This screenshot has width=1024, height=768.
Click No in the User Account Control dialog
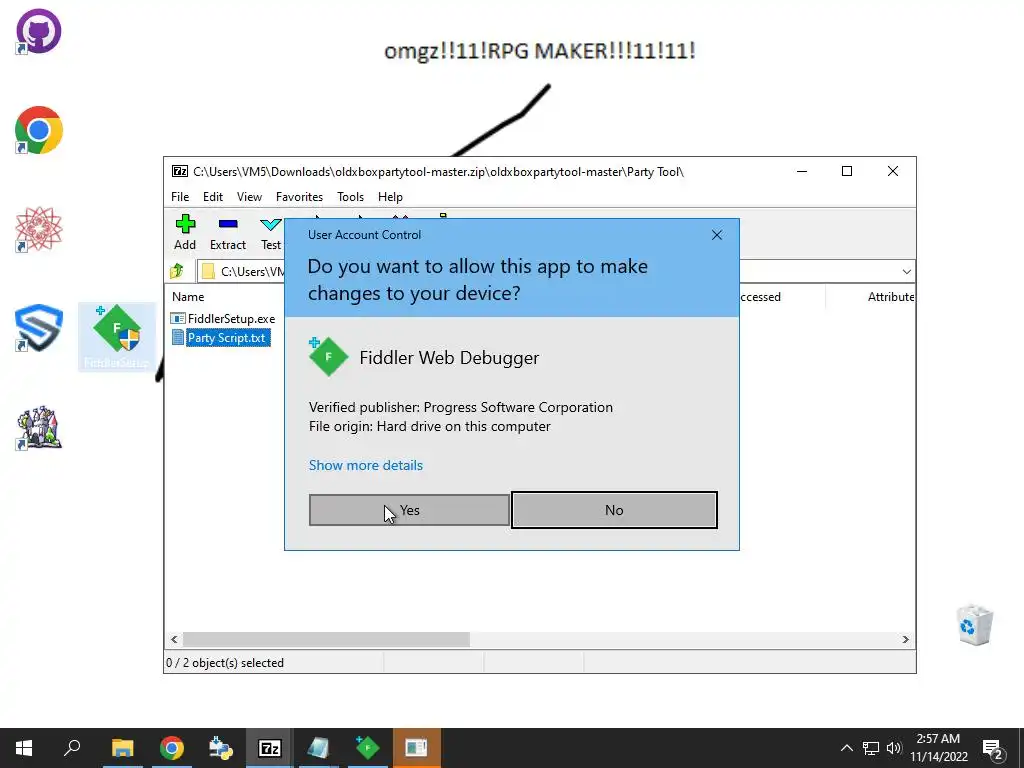point(614,510)
